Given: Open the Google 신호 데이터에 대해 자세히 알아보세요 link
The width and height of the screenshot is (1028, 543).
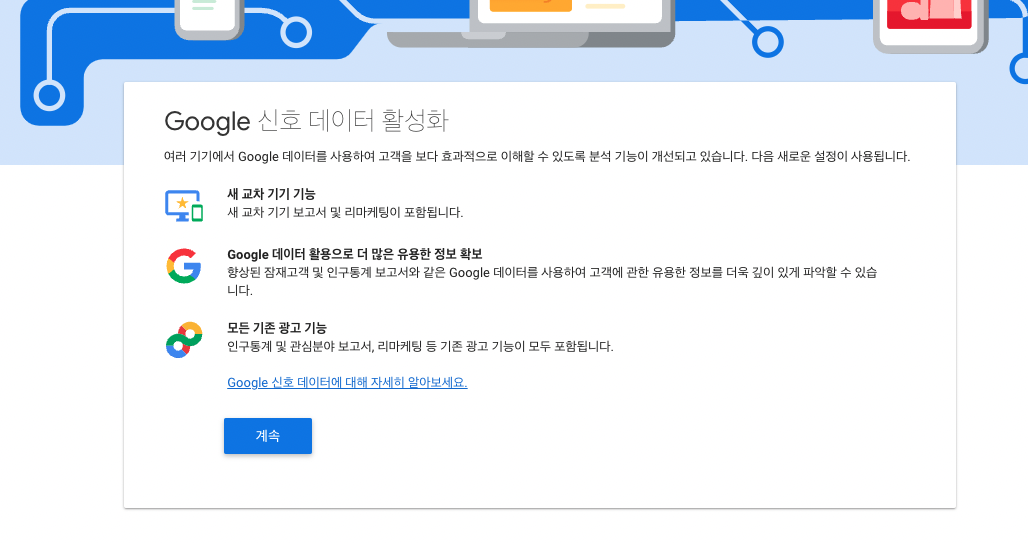Looking at the screenshot, I should click(x=347, y=382).
